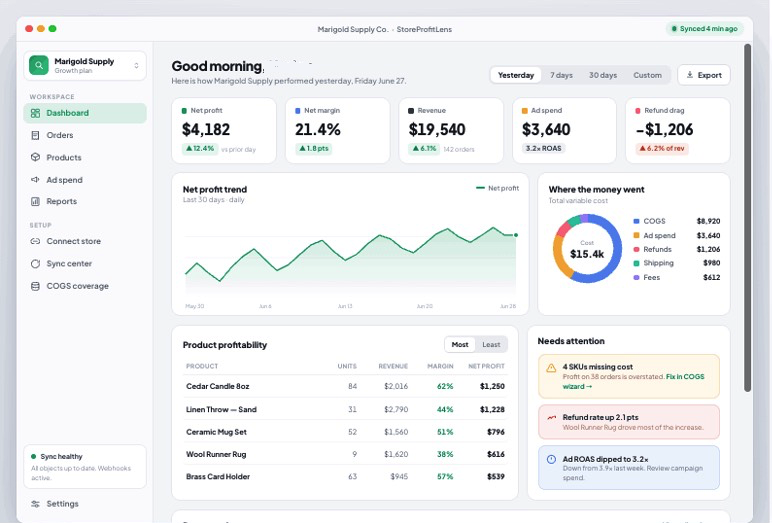Click the red trend icon on refund alert
This screenshot has height=523, width=772.
551,418
